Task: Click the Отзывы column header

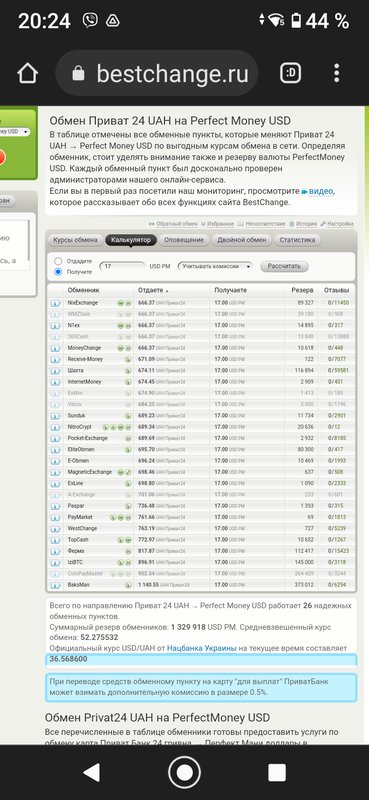Action: click(337, 290)
